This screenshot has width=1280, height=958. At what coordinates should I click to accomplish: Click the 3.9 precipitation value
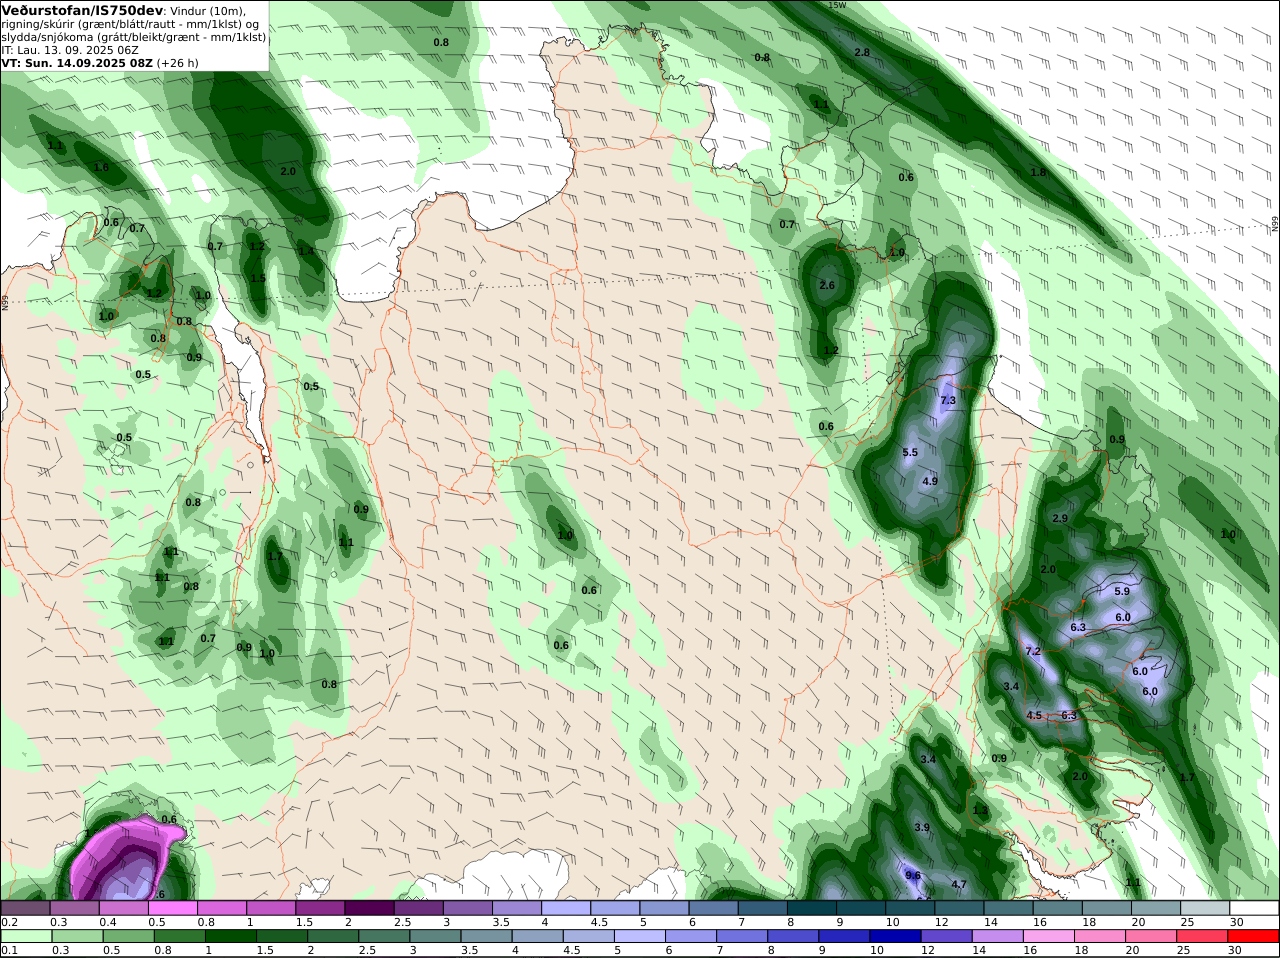click(922, 827)
